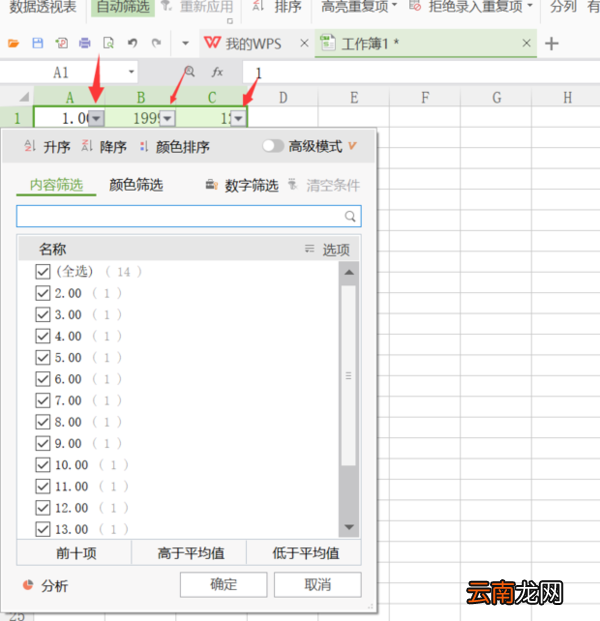Close the 工作簿1 tab
Image resolution: width=600 pixels, height=621 pixels.
pos(526,43)
